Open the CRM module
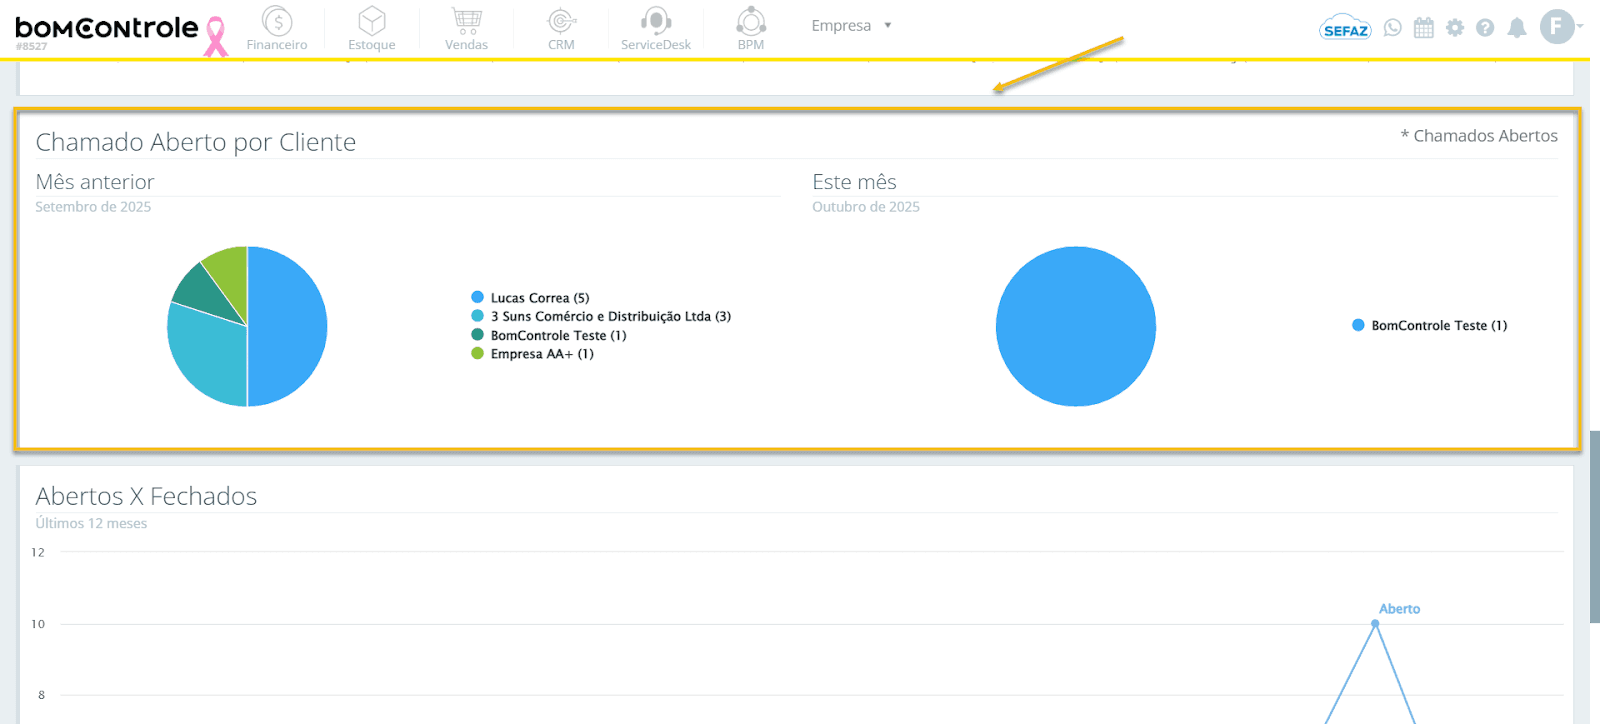The image size is (1600, 724). [x=561, y=28]
